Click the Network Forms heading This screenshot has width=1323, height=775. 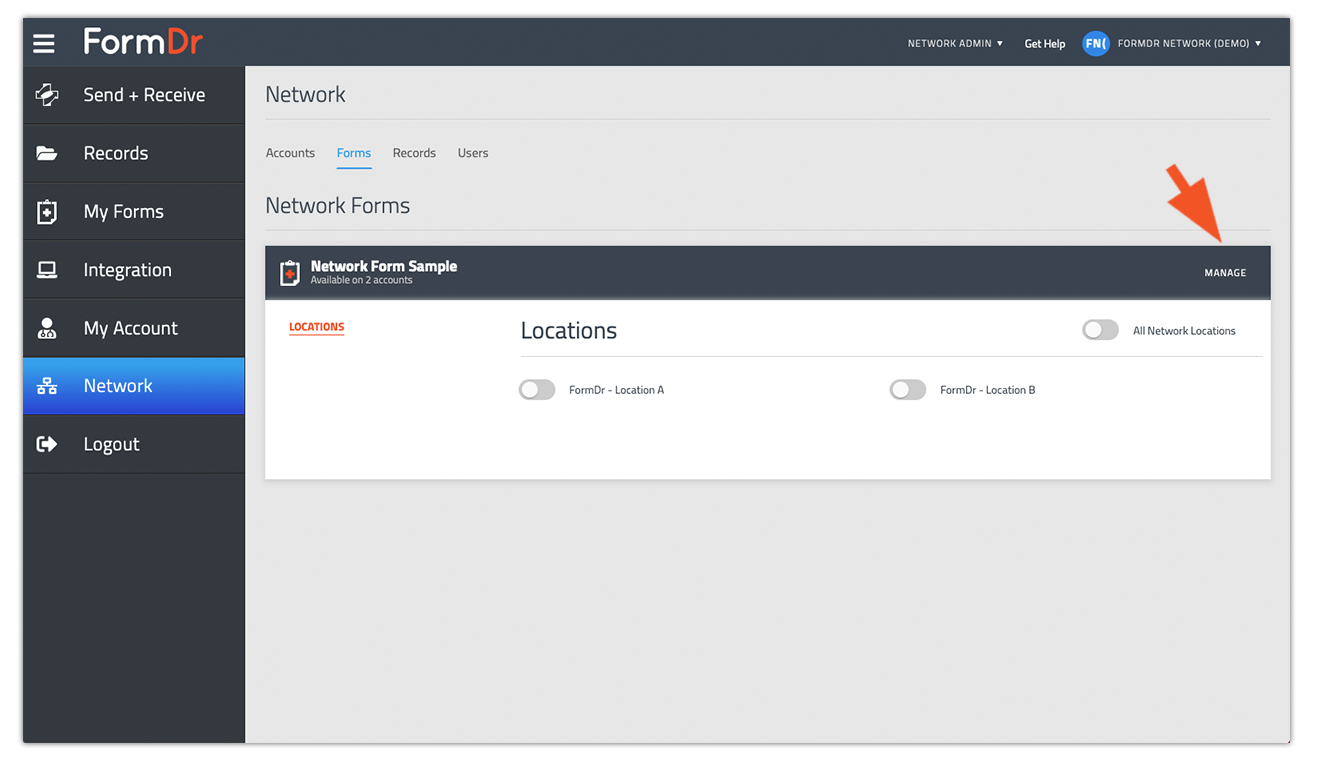pos(338,206)
